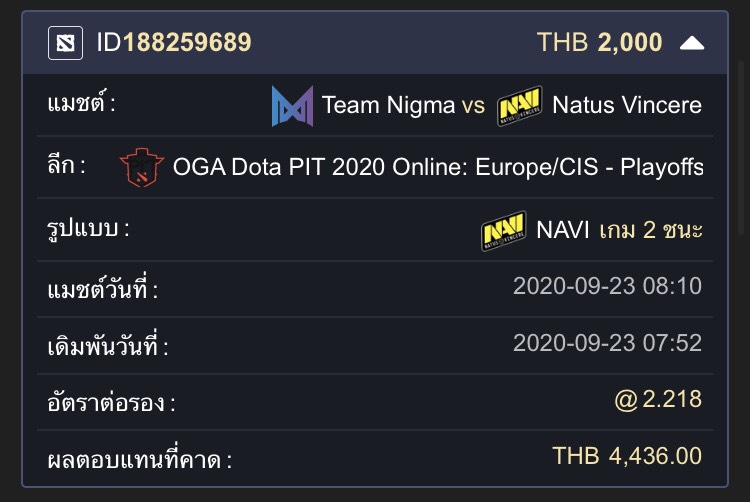
Task: Click the match date 2020-09-23 08:10
Action: pos(607,286)
